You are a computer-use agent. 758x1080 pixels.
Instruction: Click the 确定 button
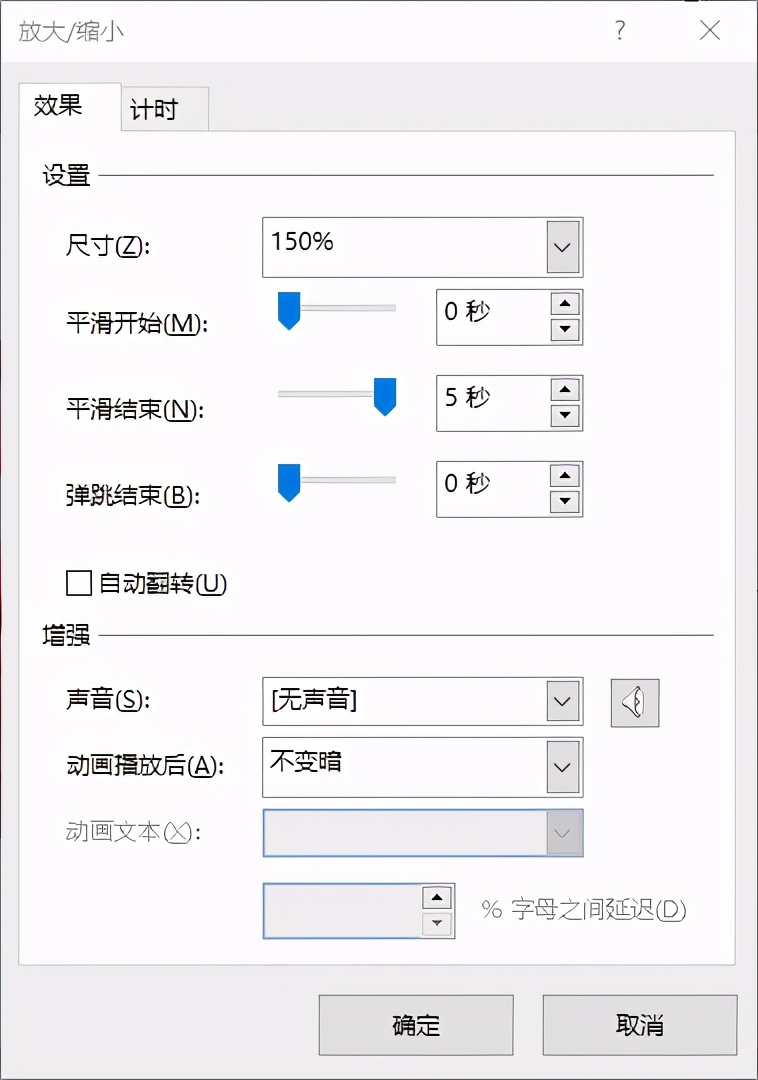[x=415, y=1025]
